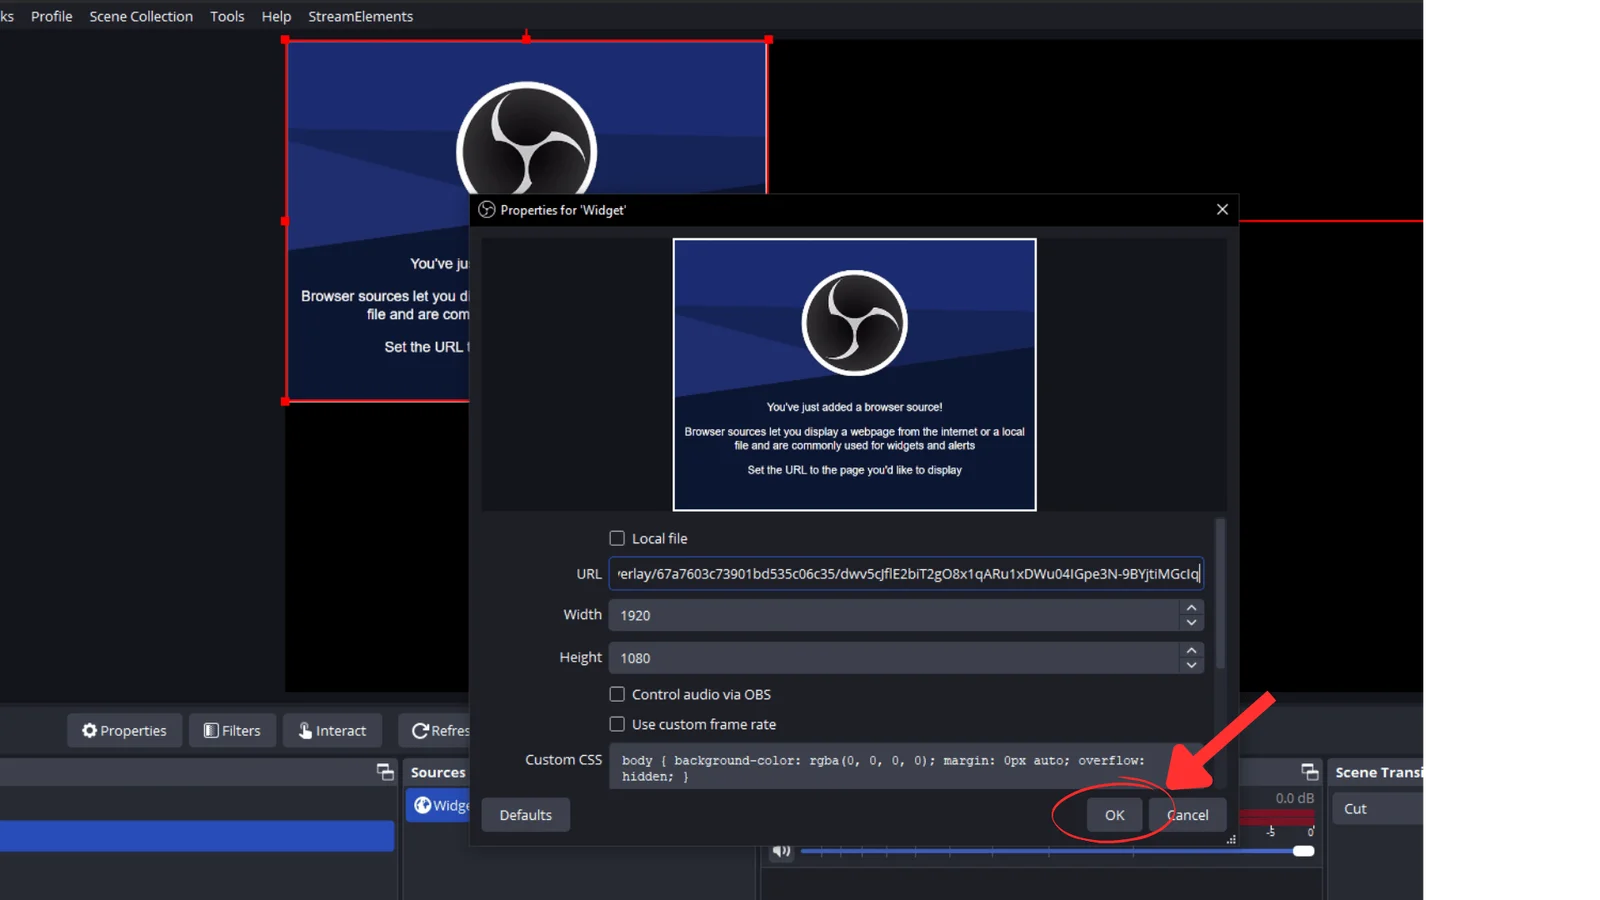Reset settings with the Defaults button
Screen dimensions: 1600x900
tap(525, 815)
